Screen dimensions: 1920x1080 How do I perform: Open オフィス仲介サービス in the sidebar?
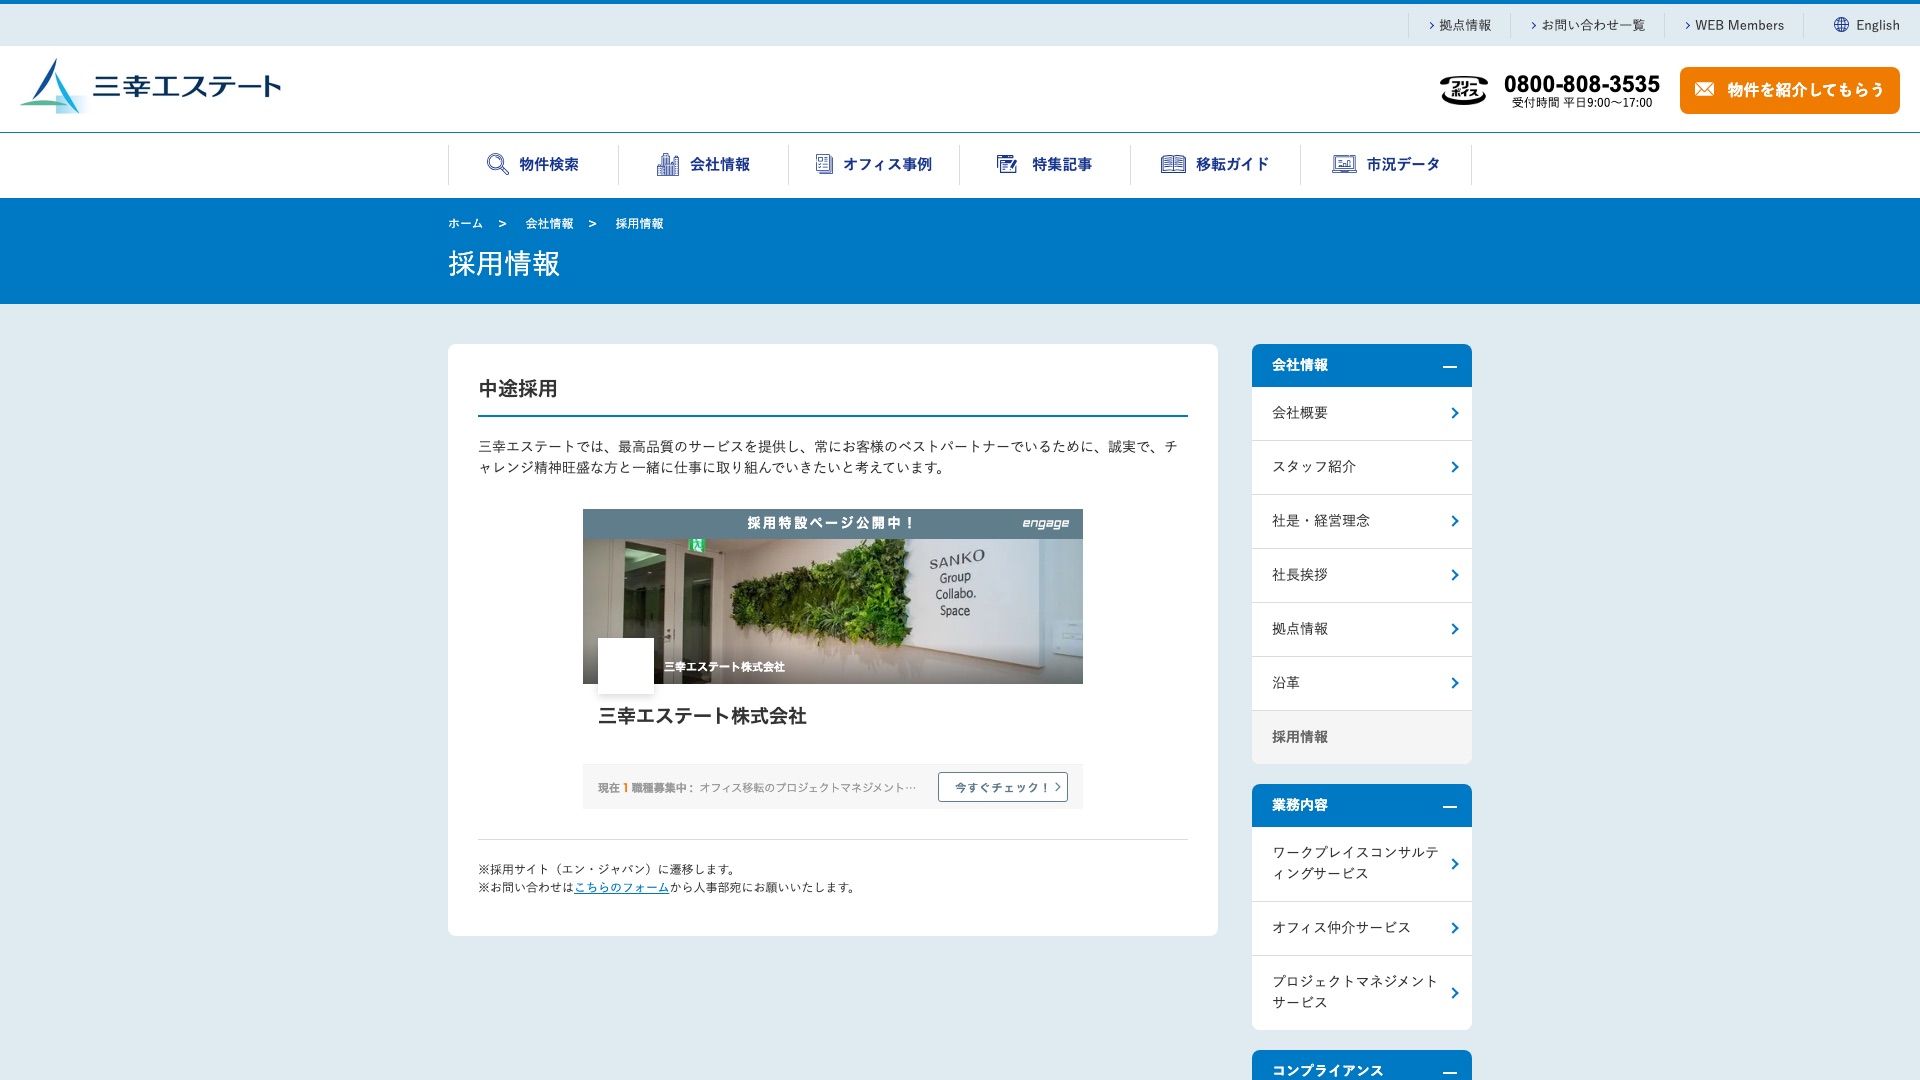pos(1361,928)
